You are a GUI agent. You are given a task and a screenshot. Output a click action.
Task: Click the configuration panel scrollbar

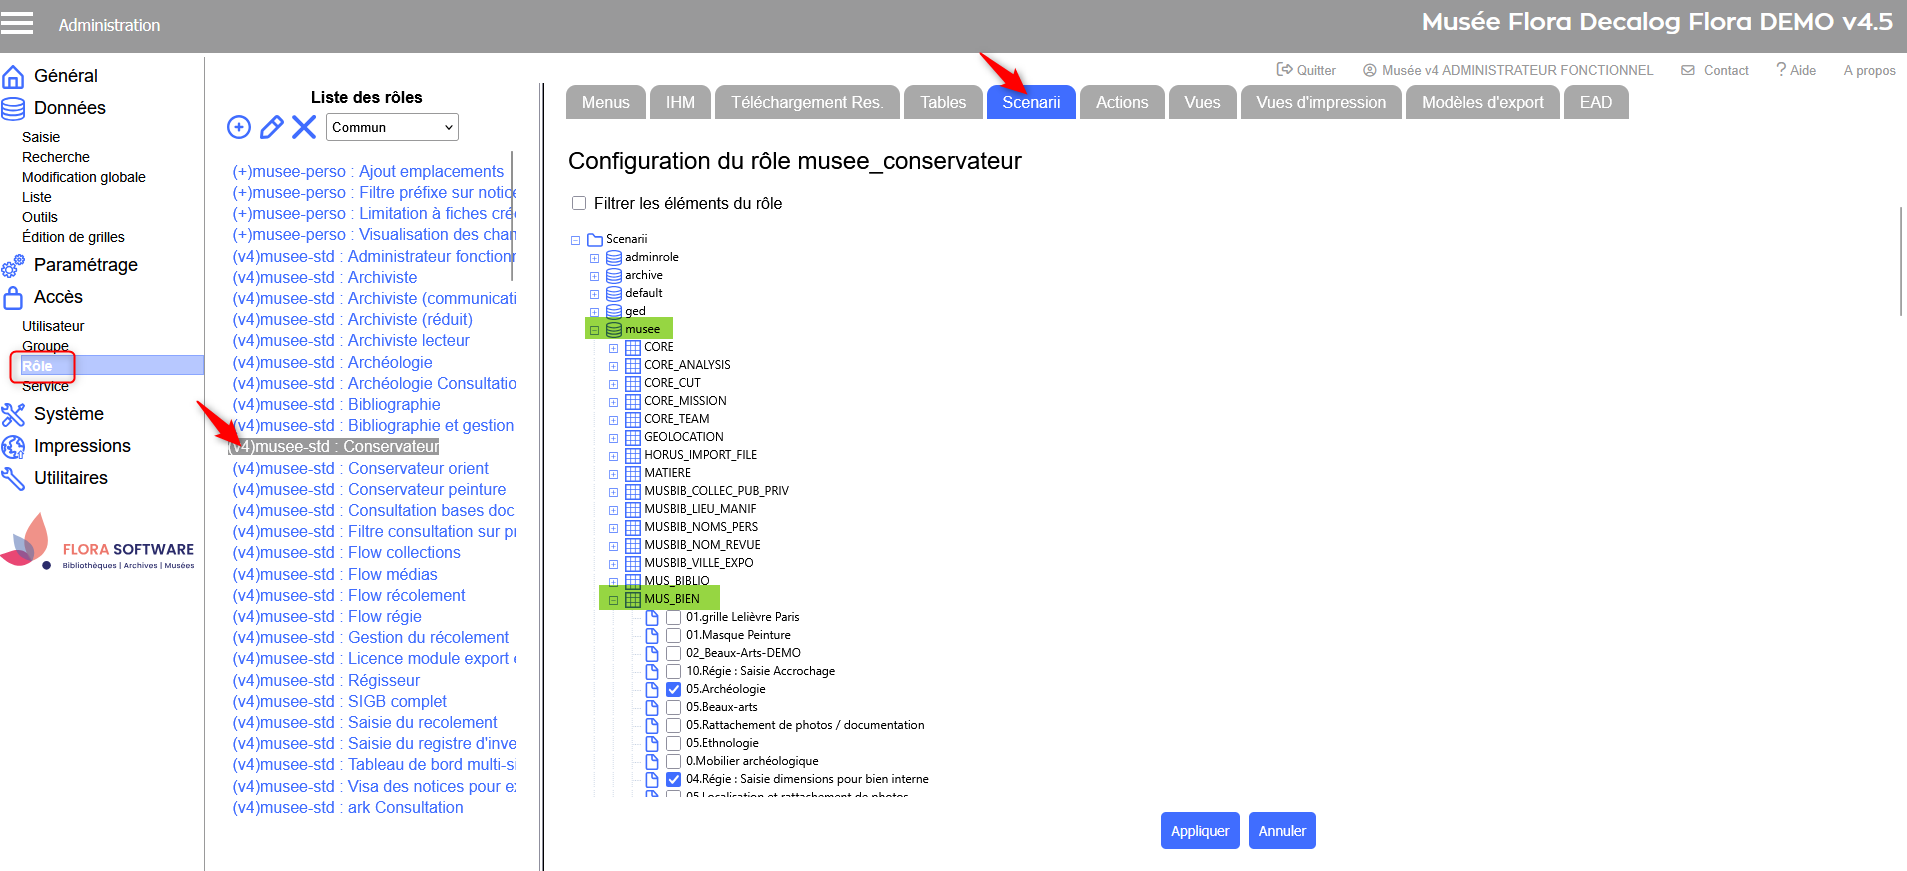click(x=1901, y=262)
